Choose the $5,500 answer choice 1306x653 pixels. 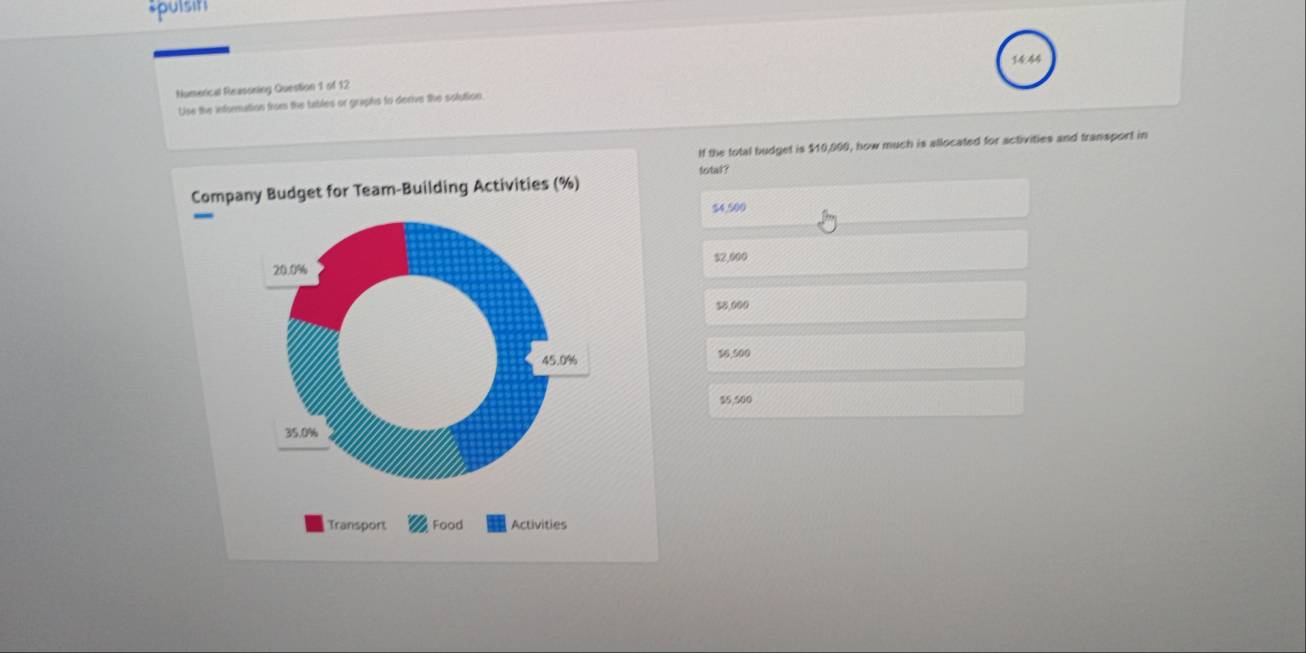865,398
